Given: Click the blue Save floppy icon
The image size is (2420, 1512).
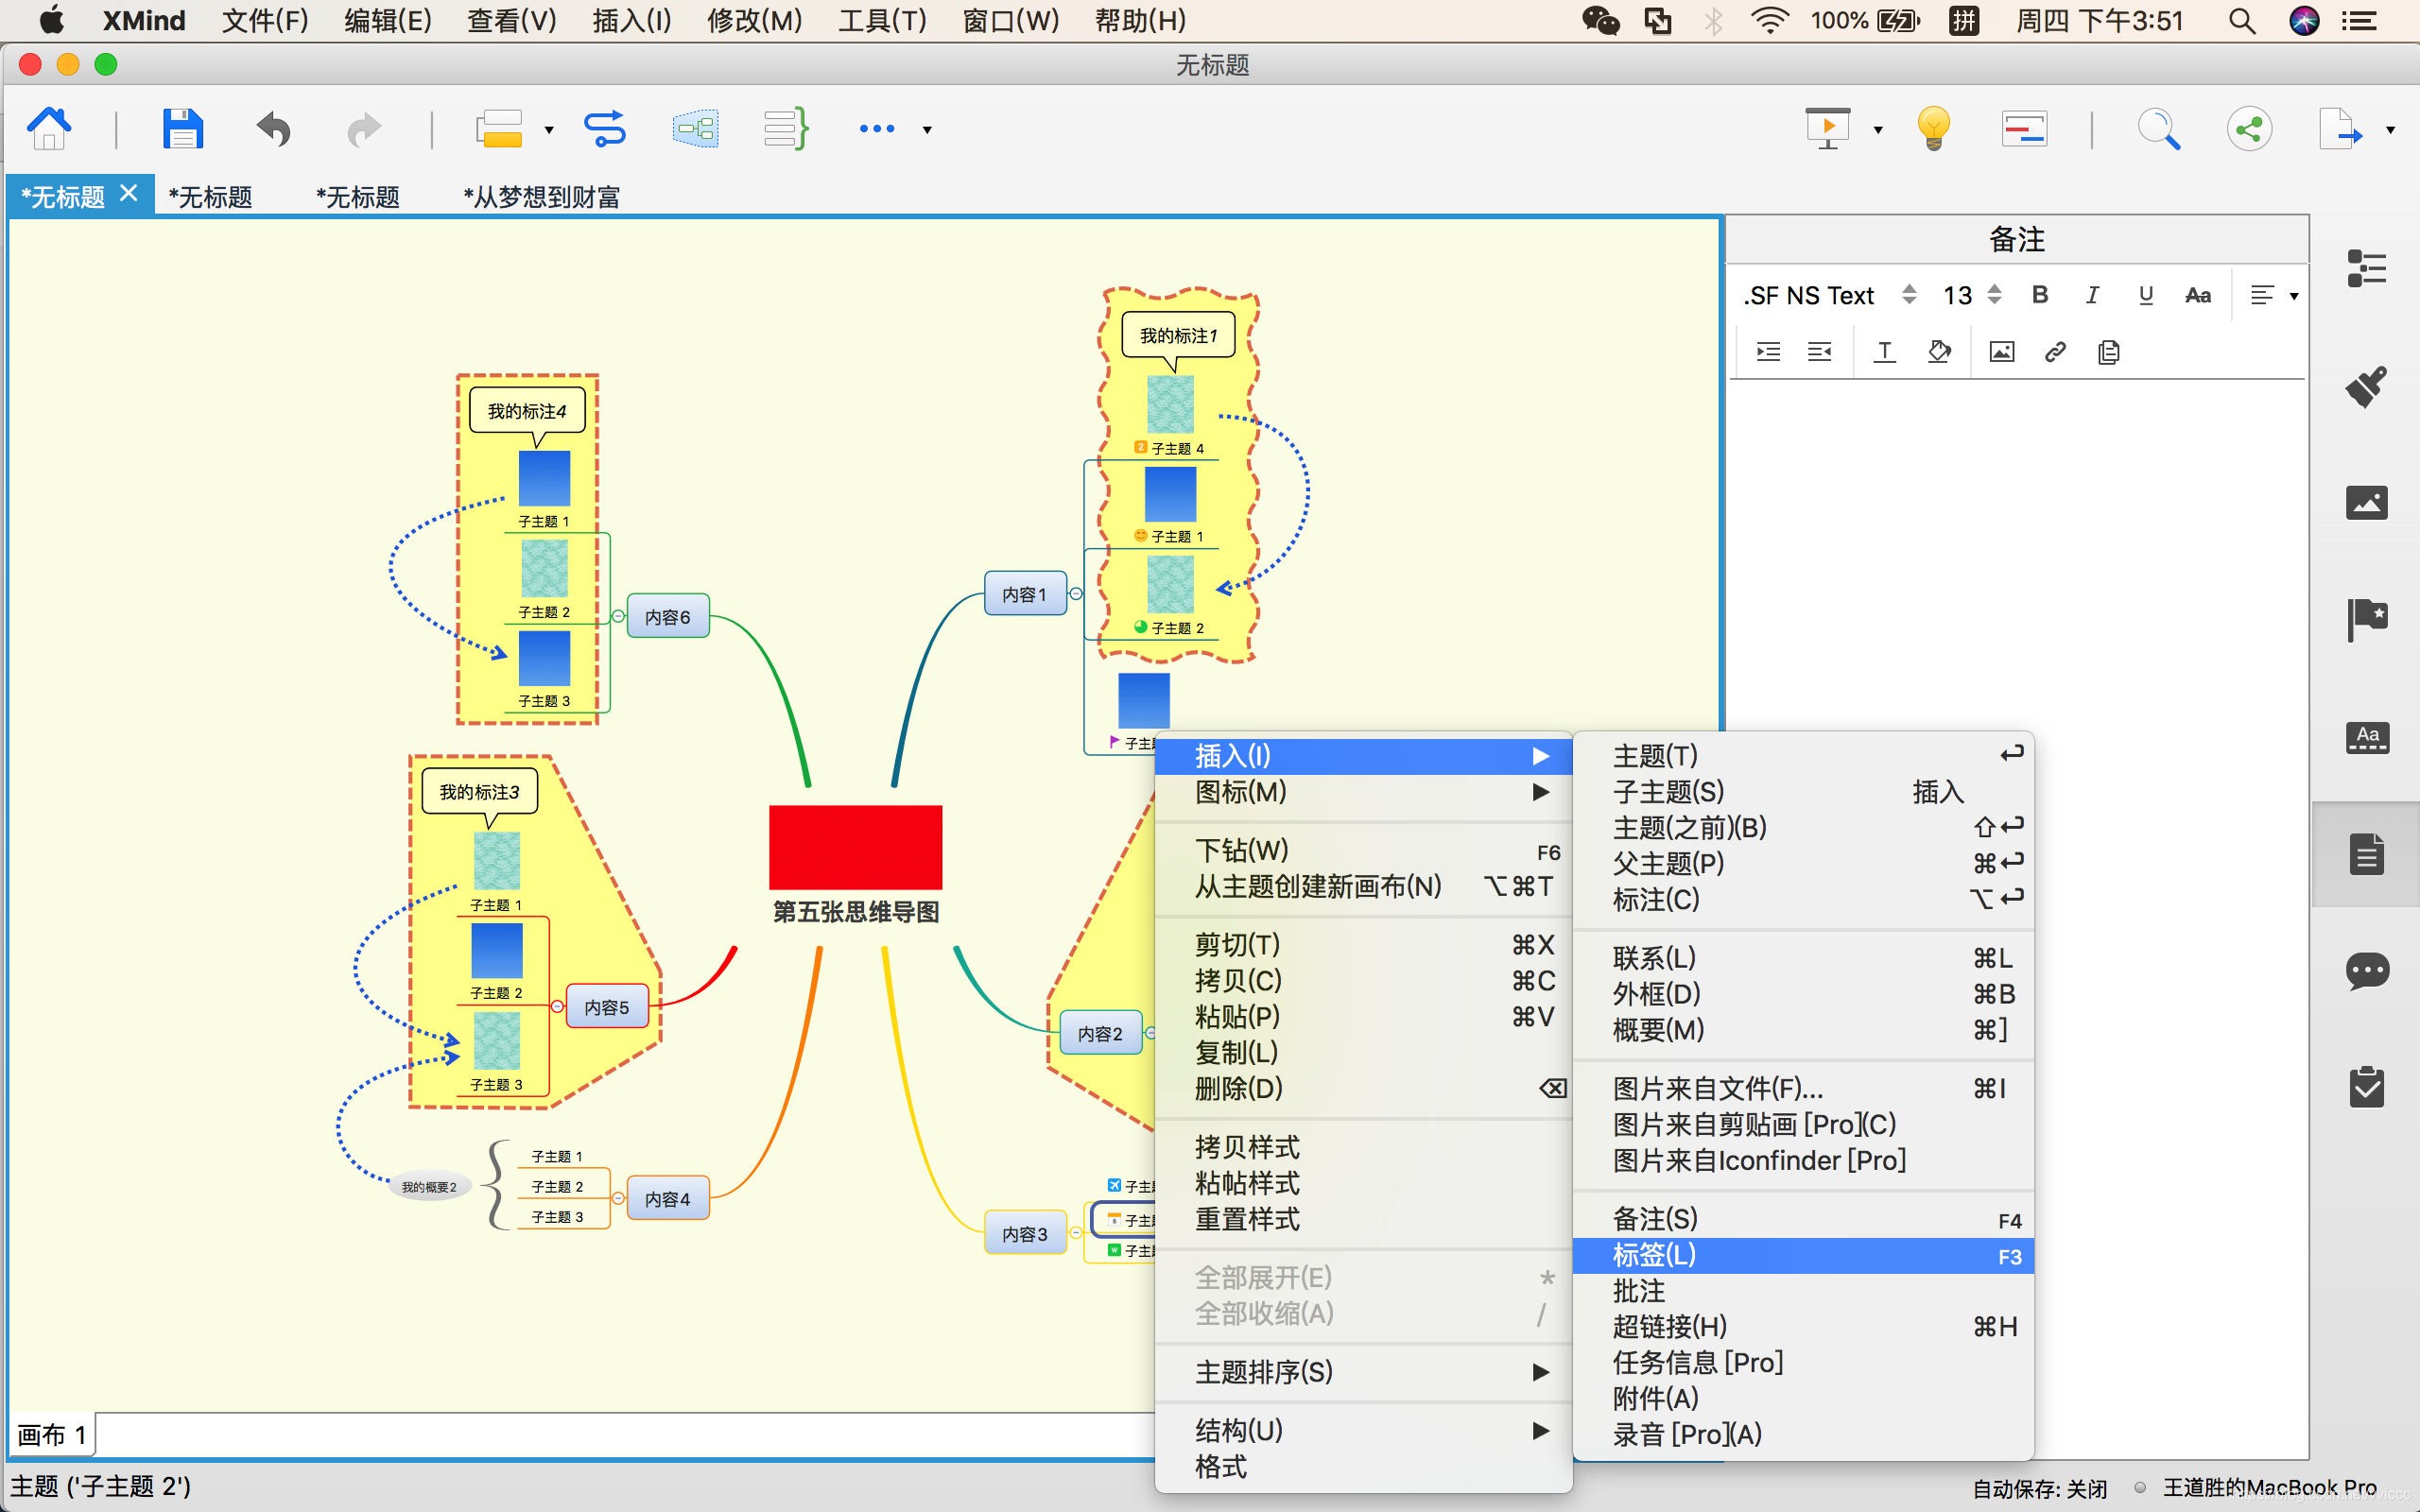Looking at the screenshot, I should pyautogui.click(x=182, y=129).
